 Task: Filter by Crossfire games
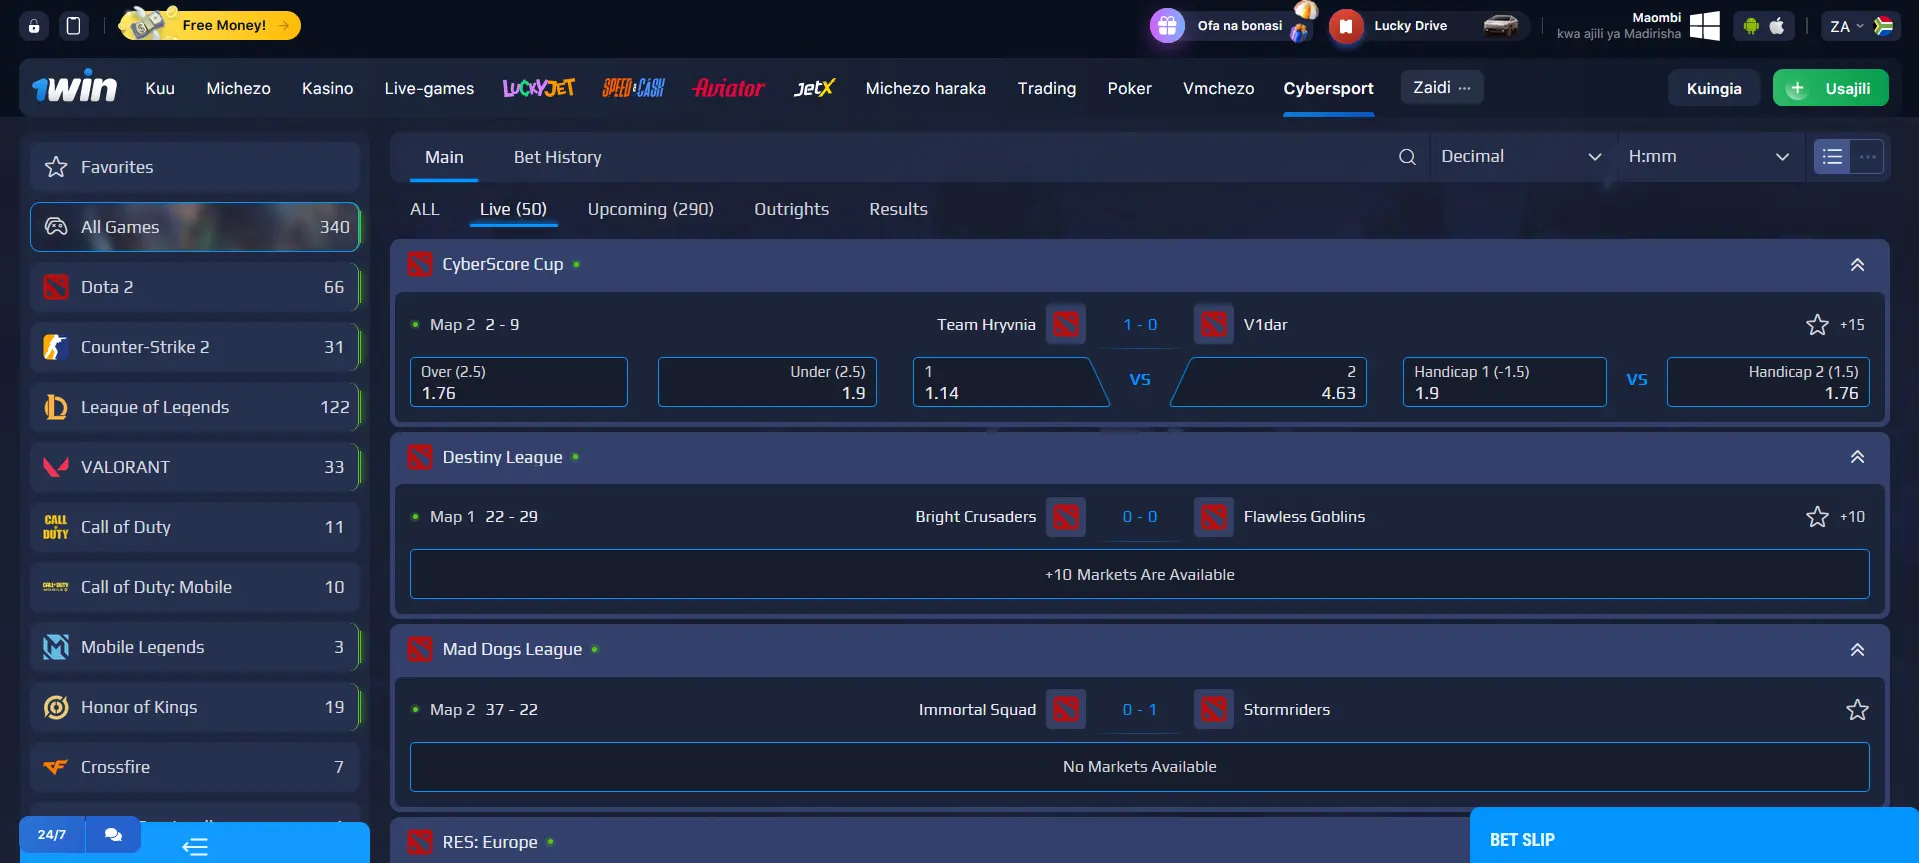pyautogui.click(x=195, y=767)
